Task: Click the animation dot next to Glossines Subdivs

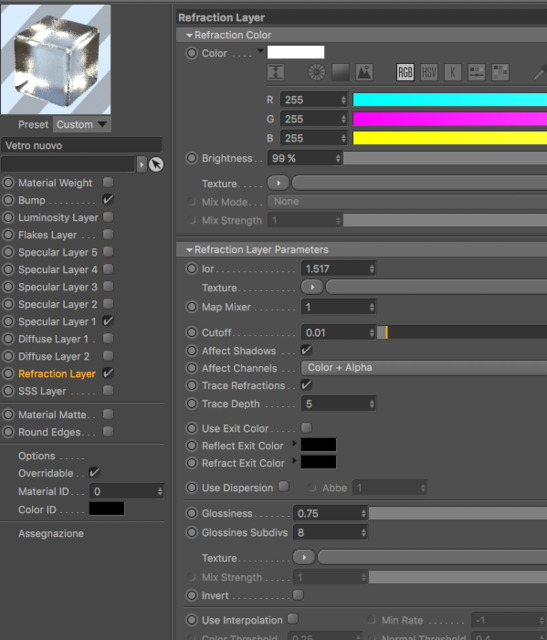Action: point(191,532)
